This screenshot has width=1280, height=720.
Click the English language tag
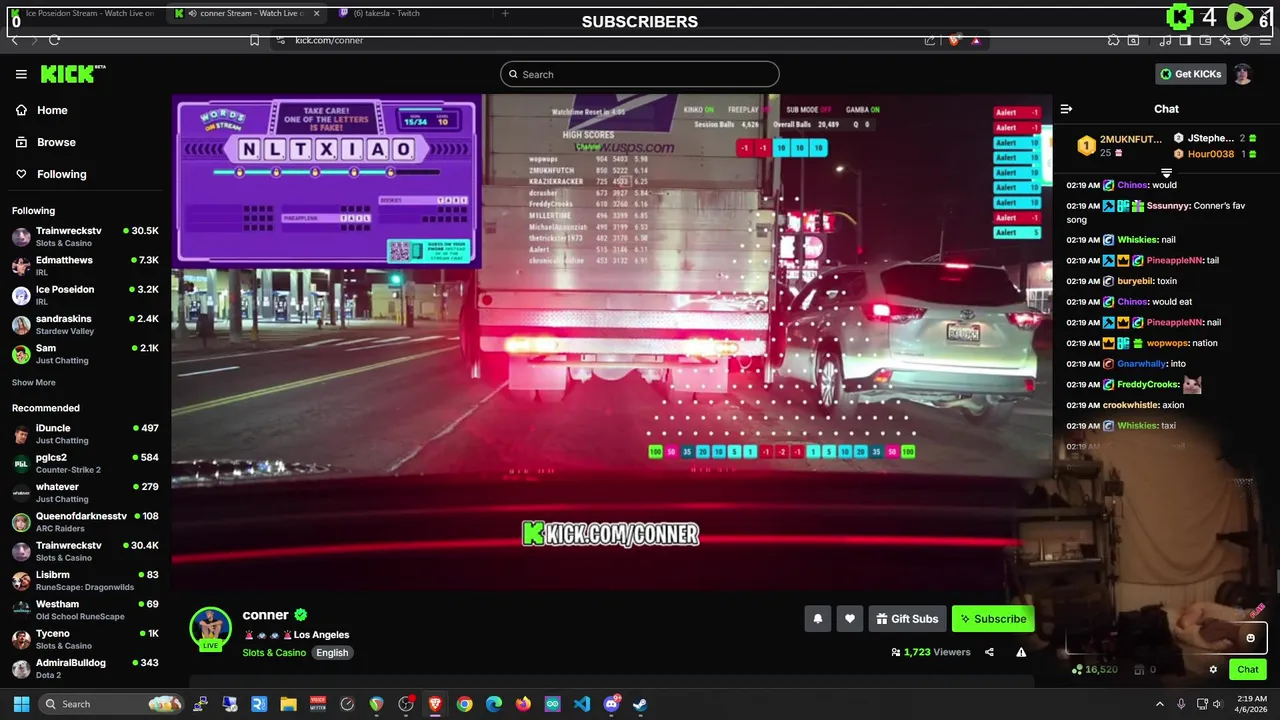pyautogui.click(x=332, y=653)
